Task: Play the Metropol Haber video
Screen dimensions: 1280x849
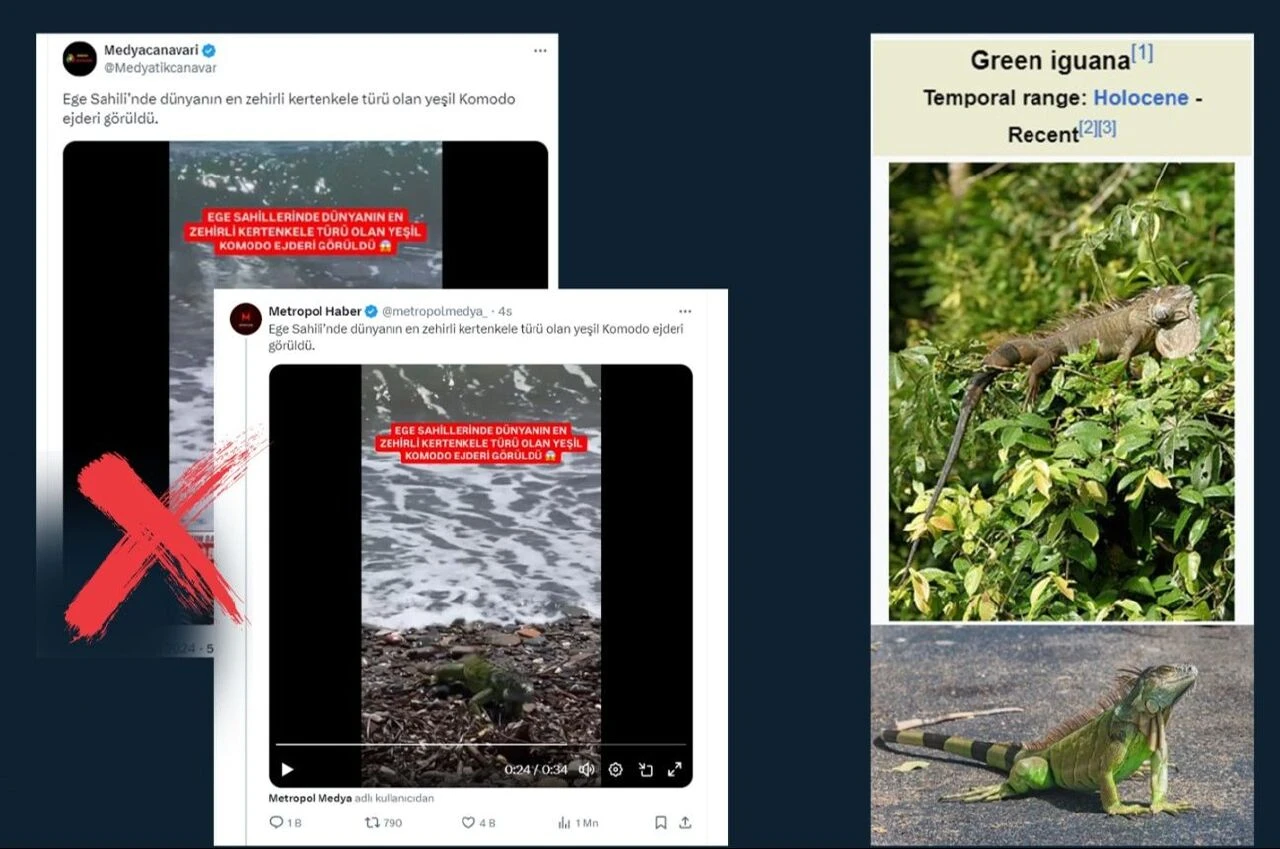Action: (x=287, y=769)
